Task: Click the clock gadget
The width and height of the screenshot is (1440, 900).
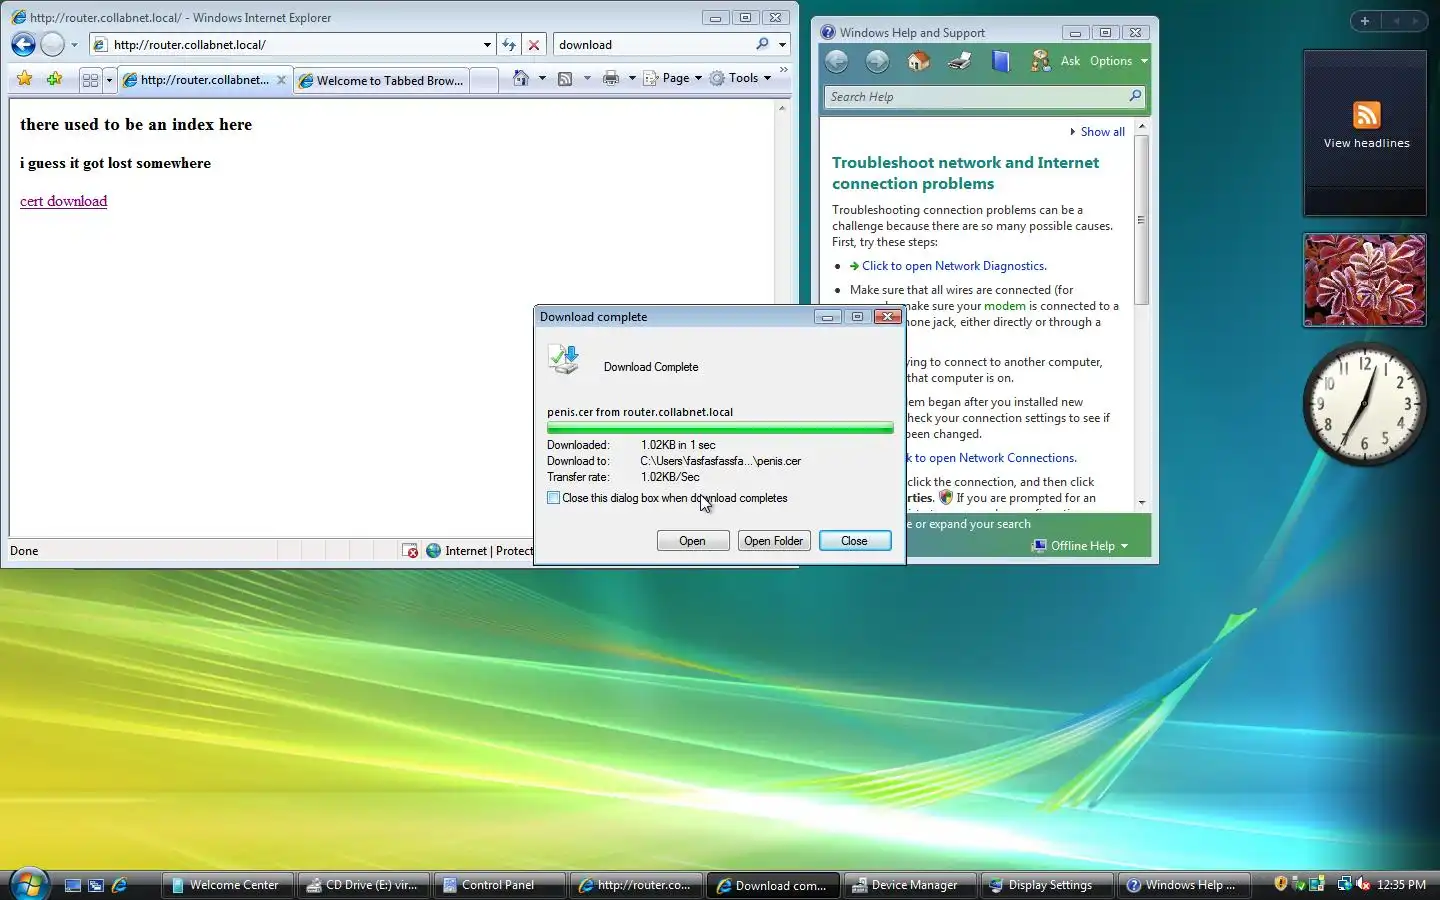Action: [x=1365, y=403]
